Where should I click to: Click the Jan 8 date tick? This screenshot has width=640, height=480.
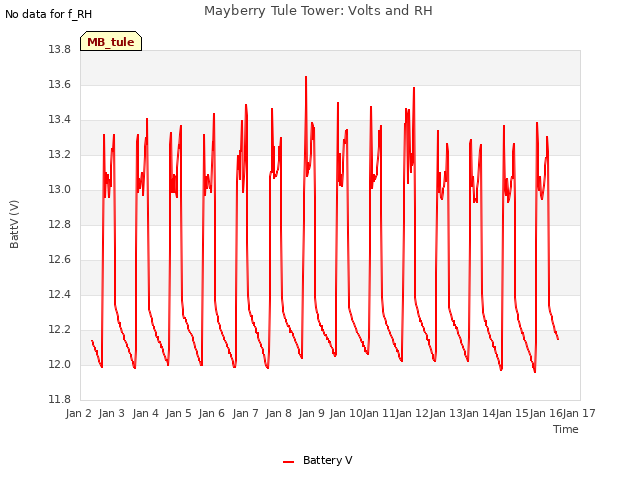coord(278,413)
